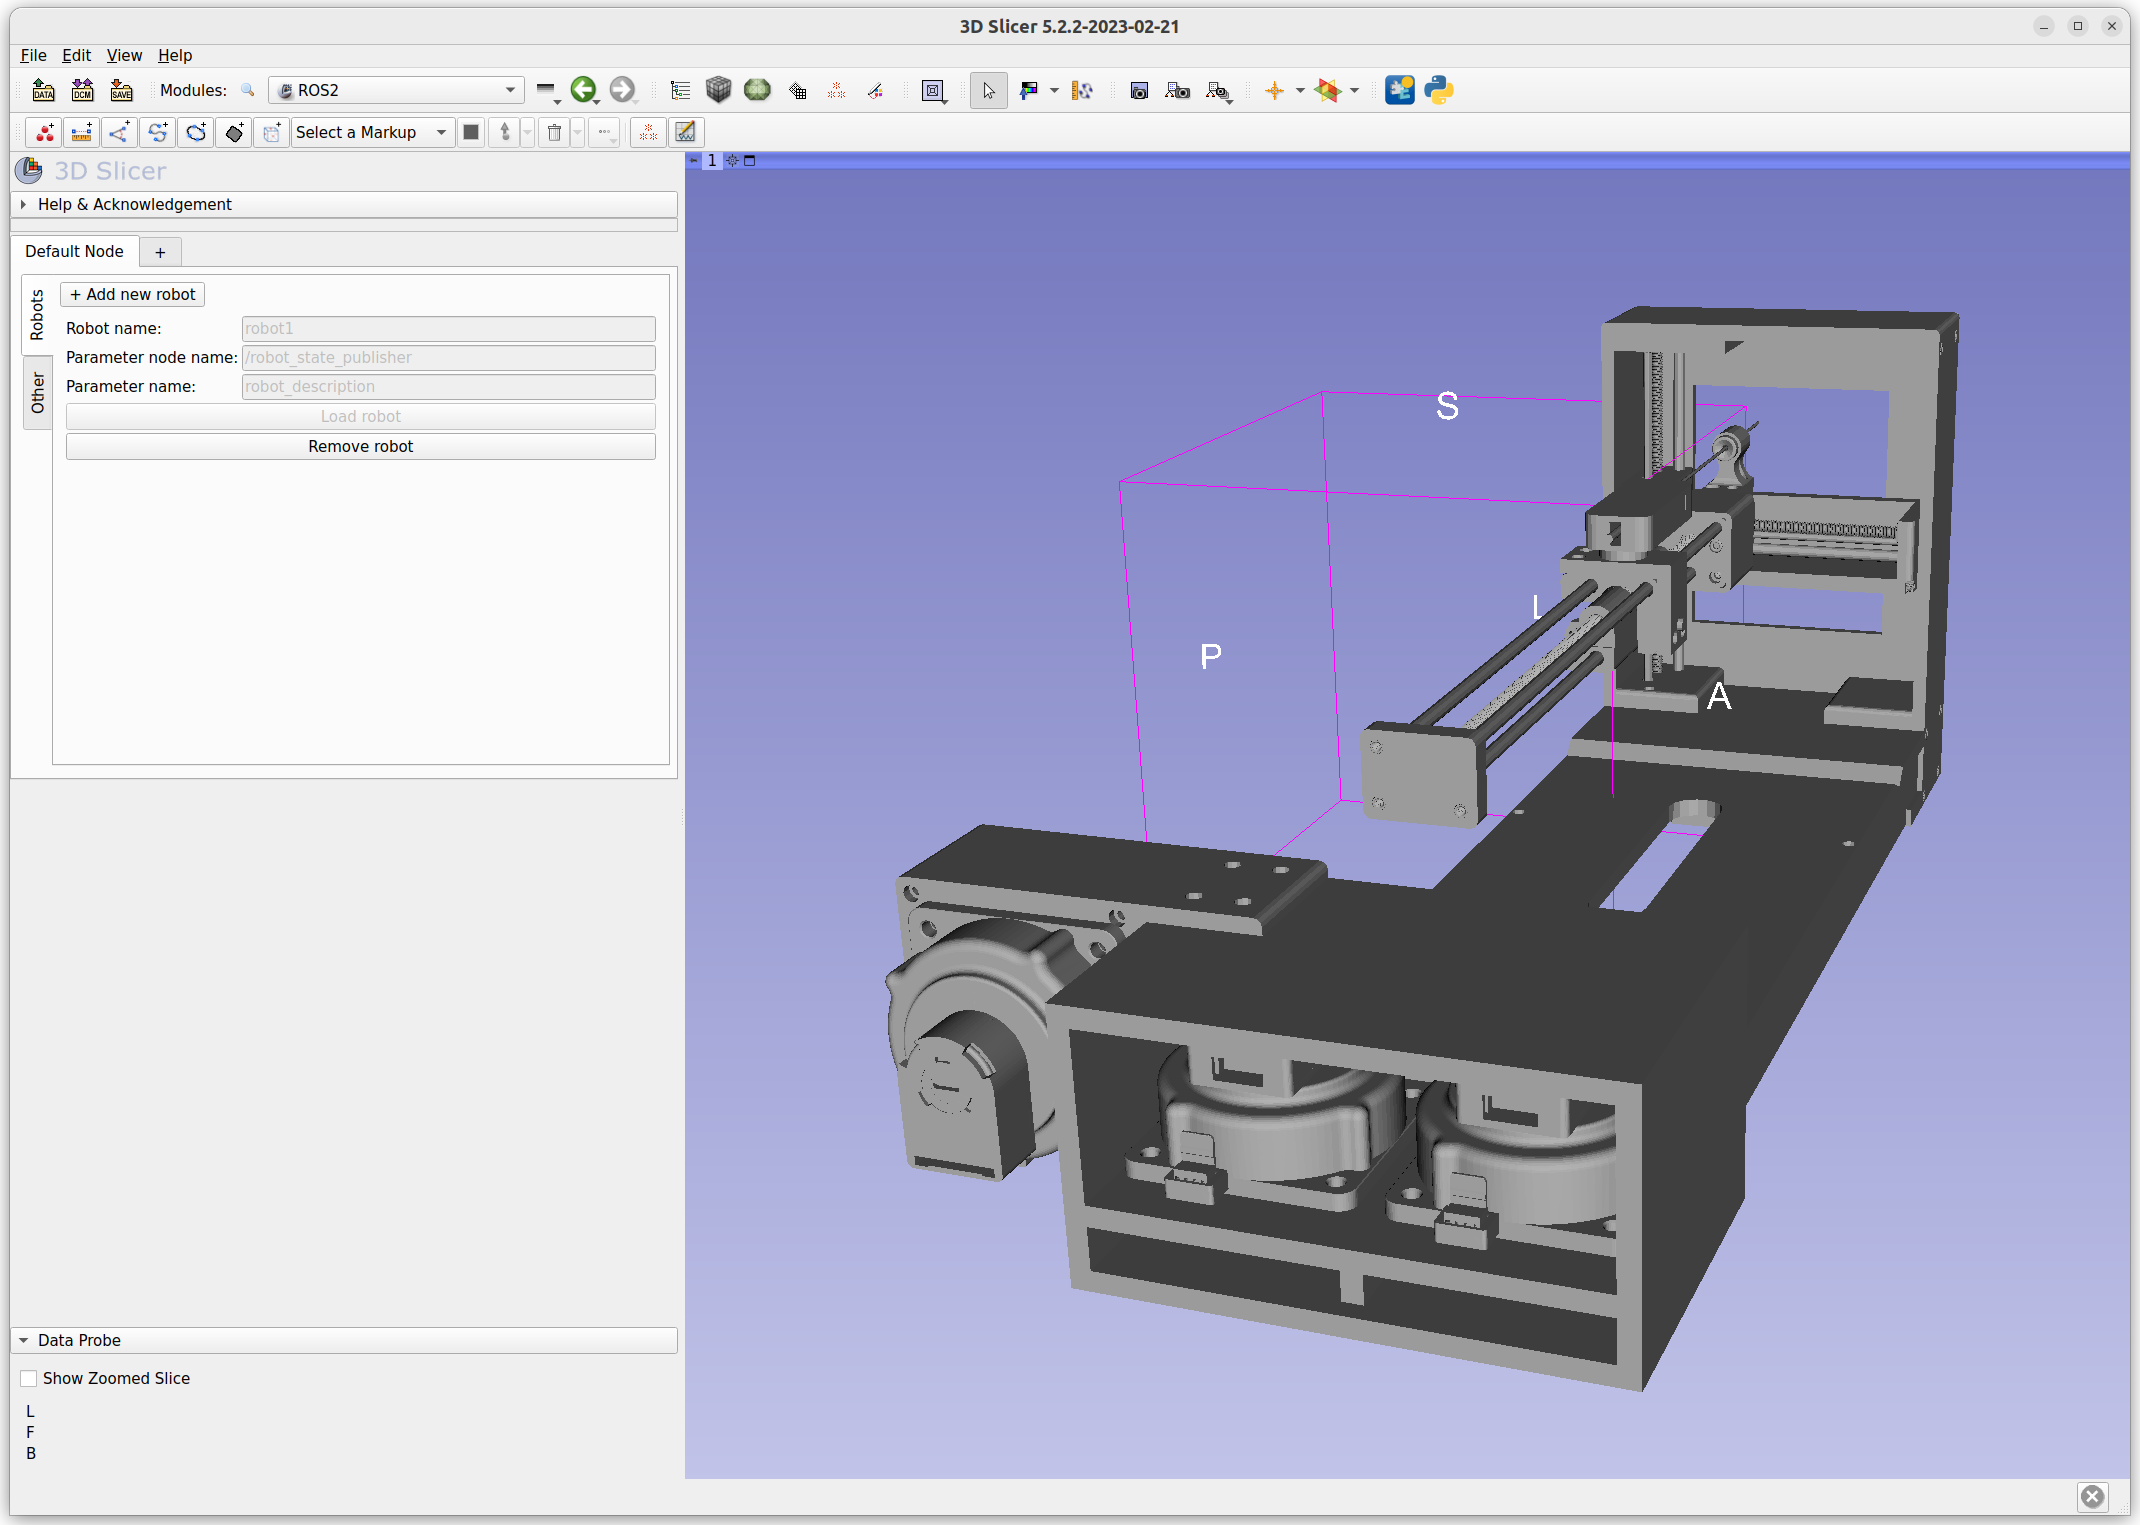This screenshot has width=2140, height=1525.
Task: Select the Python interactor icon
Action: coord(1440,89)
